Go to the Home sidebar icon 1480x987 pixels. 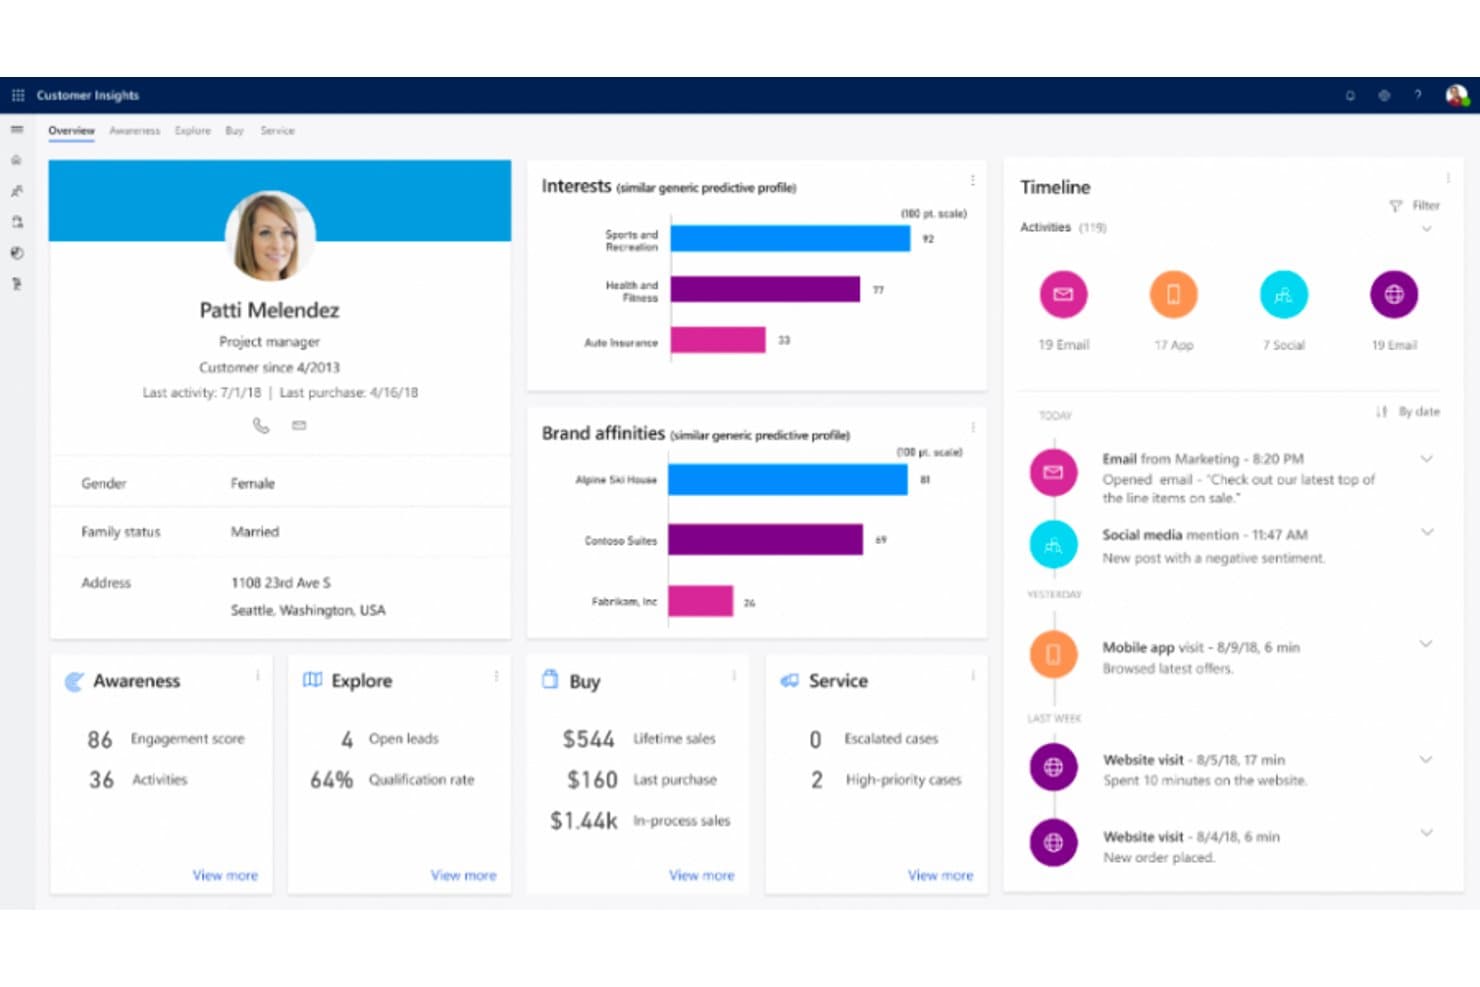tap(17, 160)
